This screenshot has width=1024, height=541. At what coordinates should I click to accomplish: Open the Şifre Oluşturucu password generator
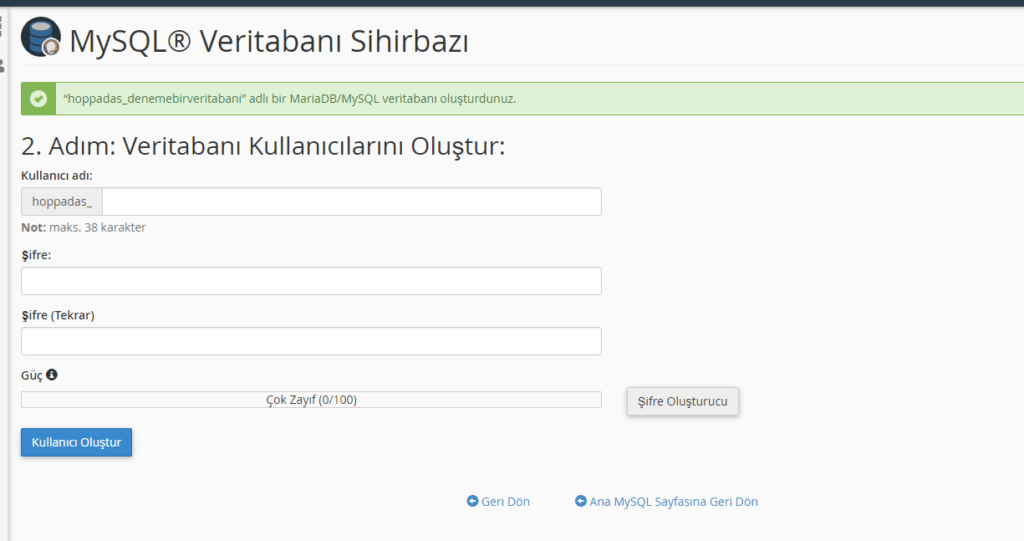click(682, 401)
